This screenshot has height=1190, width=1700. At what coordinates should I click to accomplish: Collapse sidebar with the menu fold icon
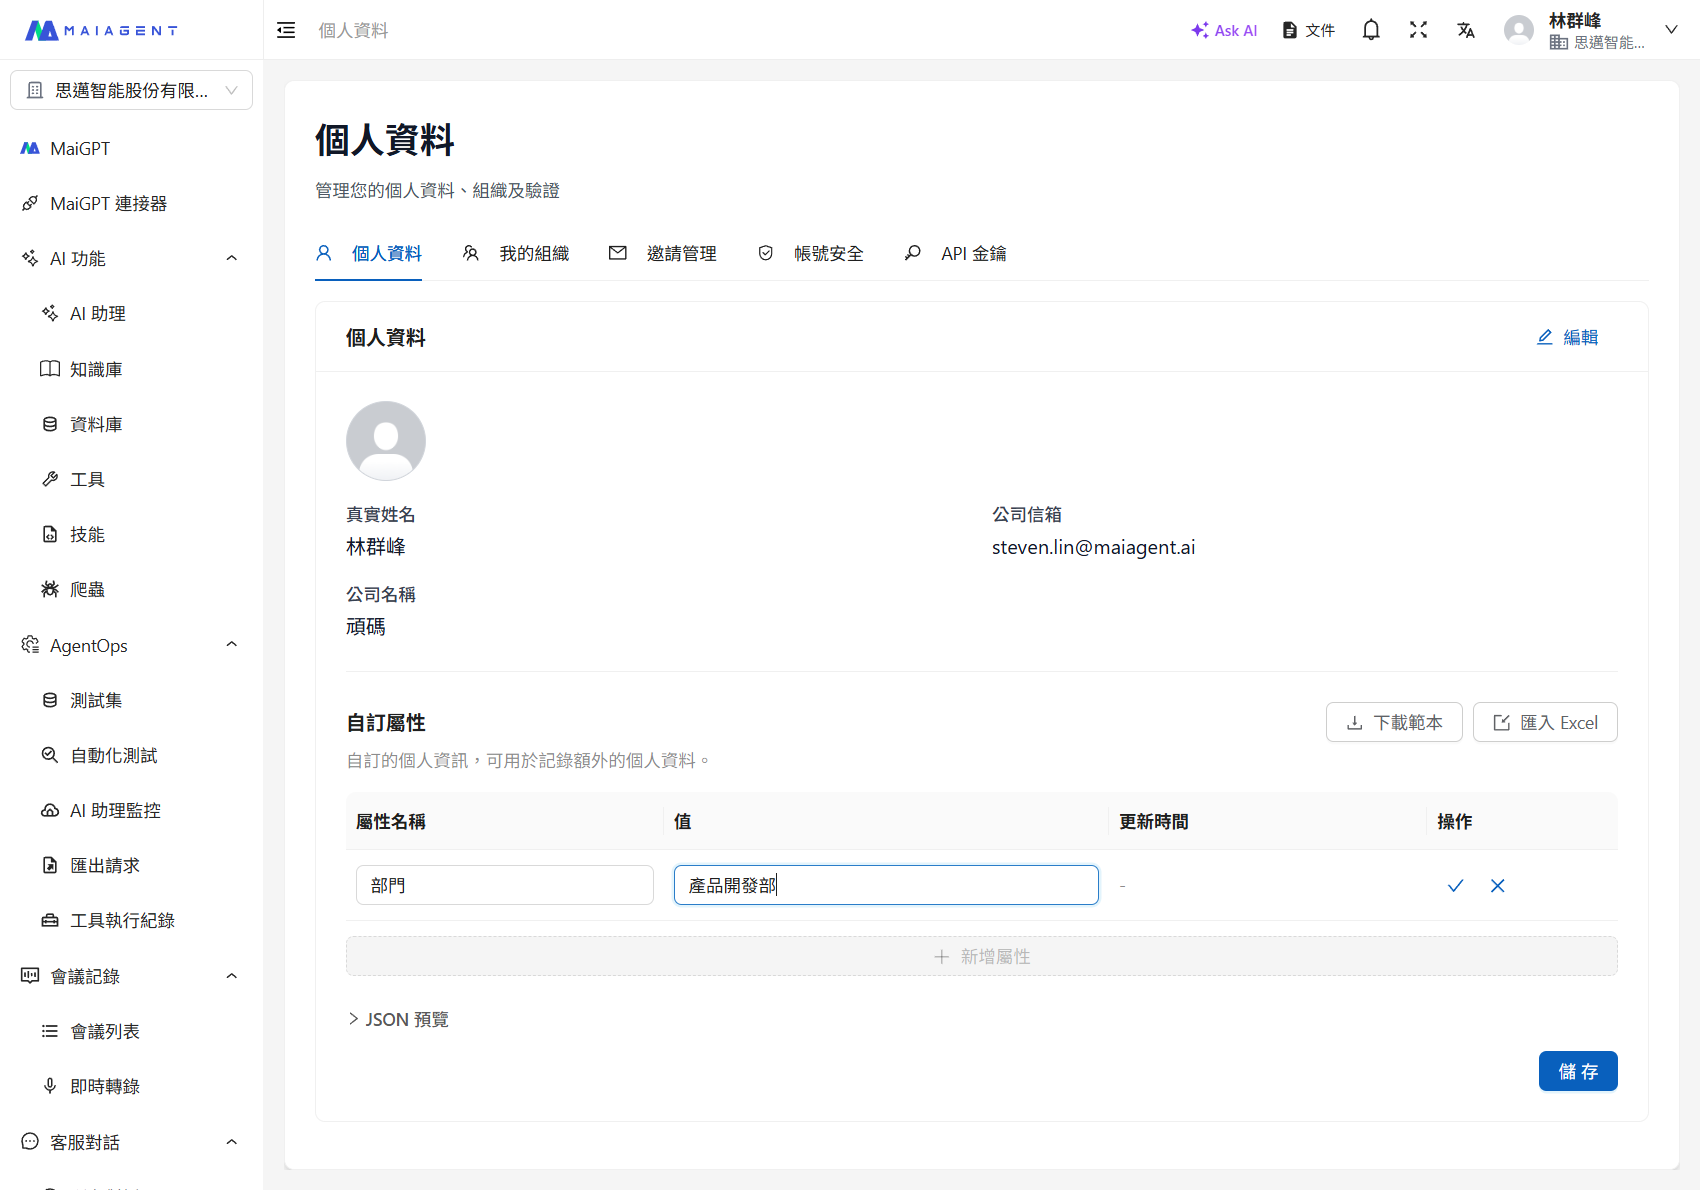point(286,30)
